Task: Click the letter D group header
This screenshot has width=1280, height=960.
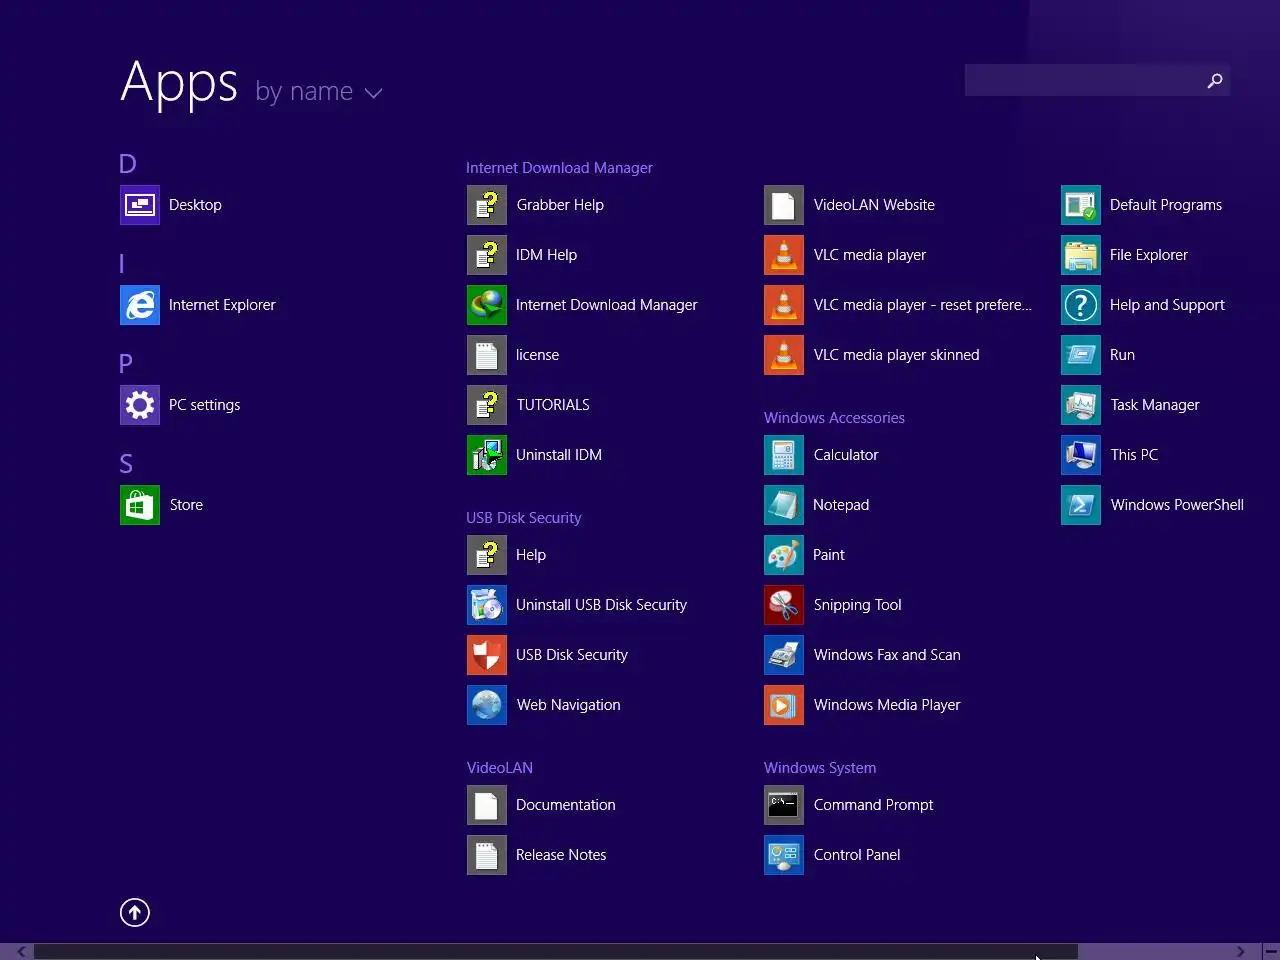Action: click(127, 164)
